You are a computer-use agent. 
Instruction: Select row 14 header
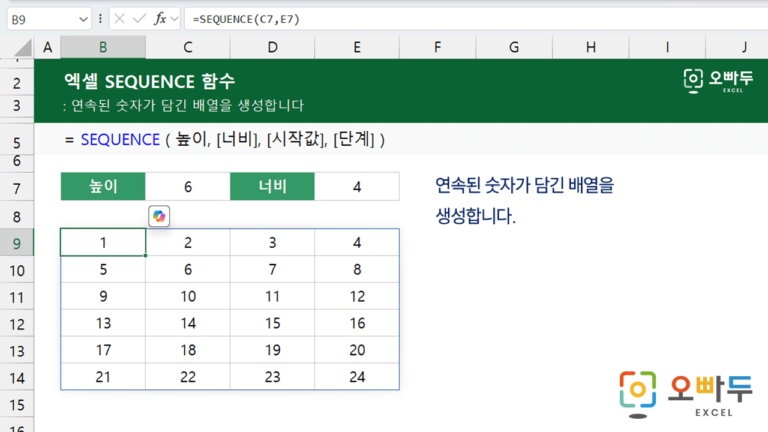[17, 378]
